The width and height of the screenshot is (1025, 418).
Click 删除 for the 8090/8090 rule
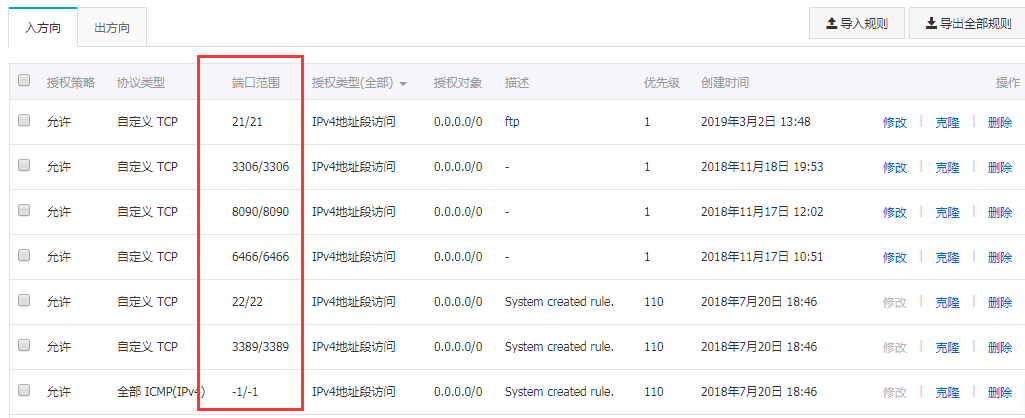[x=1000, y=213]
